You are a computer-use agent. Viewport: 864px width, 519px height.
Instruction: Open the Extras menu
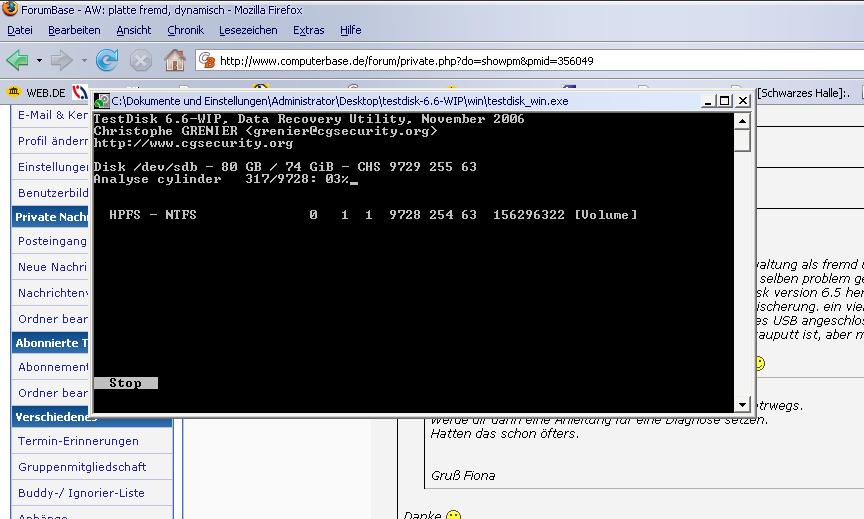click(309, 30)
